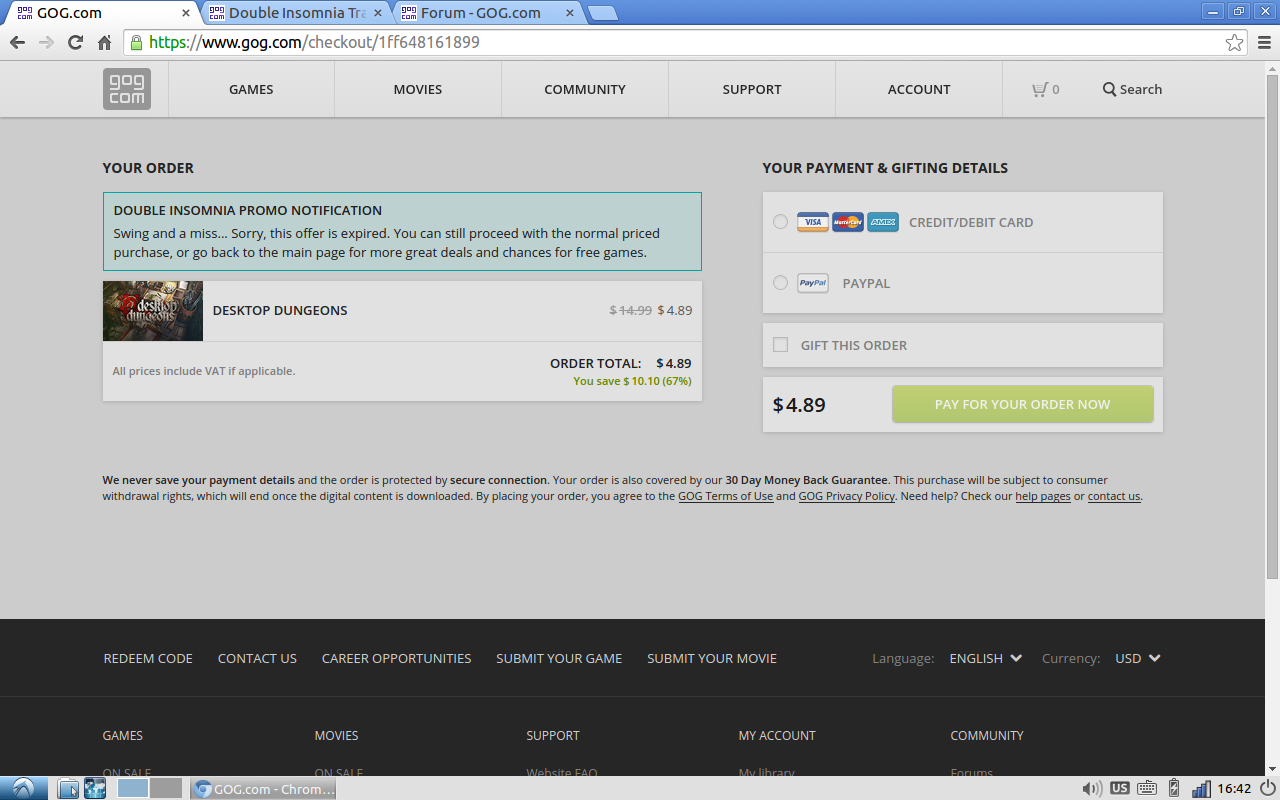This screenshot has height=800, width=1280.
Task: Click SUBMIT YOUR GAME footer link
Action: pyautogui.click(x=559, y=658)
